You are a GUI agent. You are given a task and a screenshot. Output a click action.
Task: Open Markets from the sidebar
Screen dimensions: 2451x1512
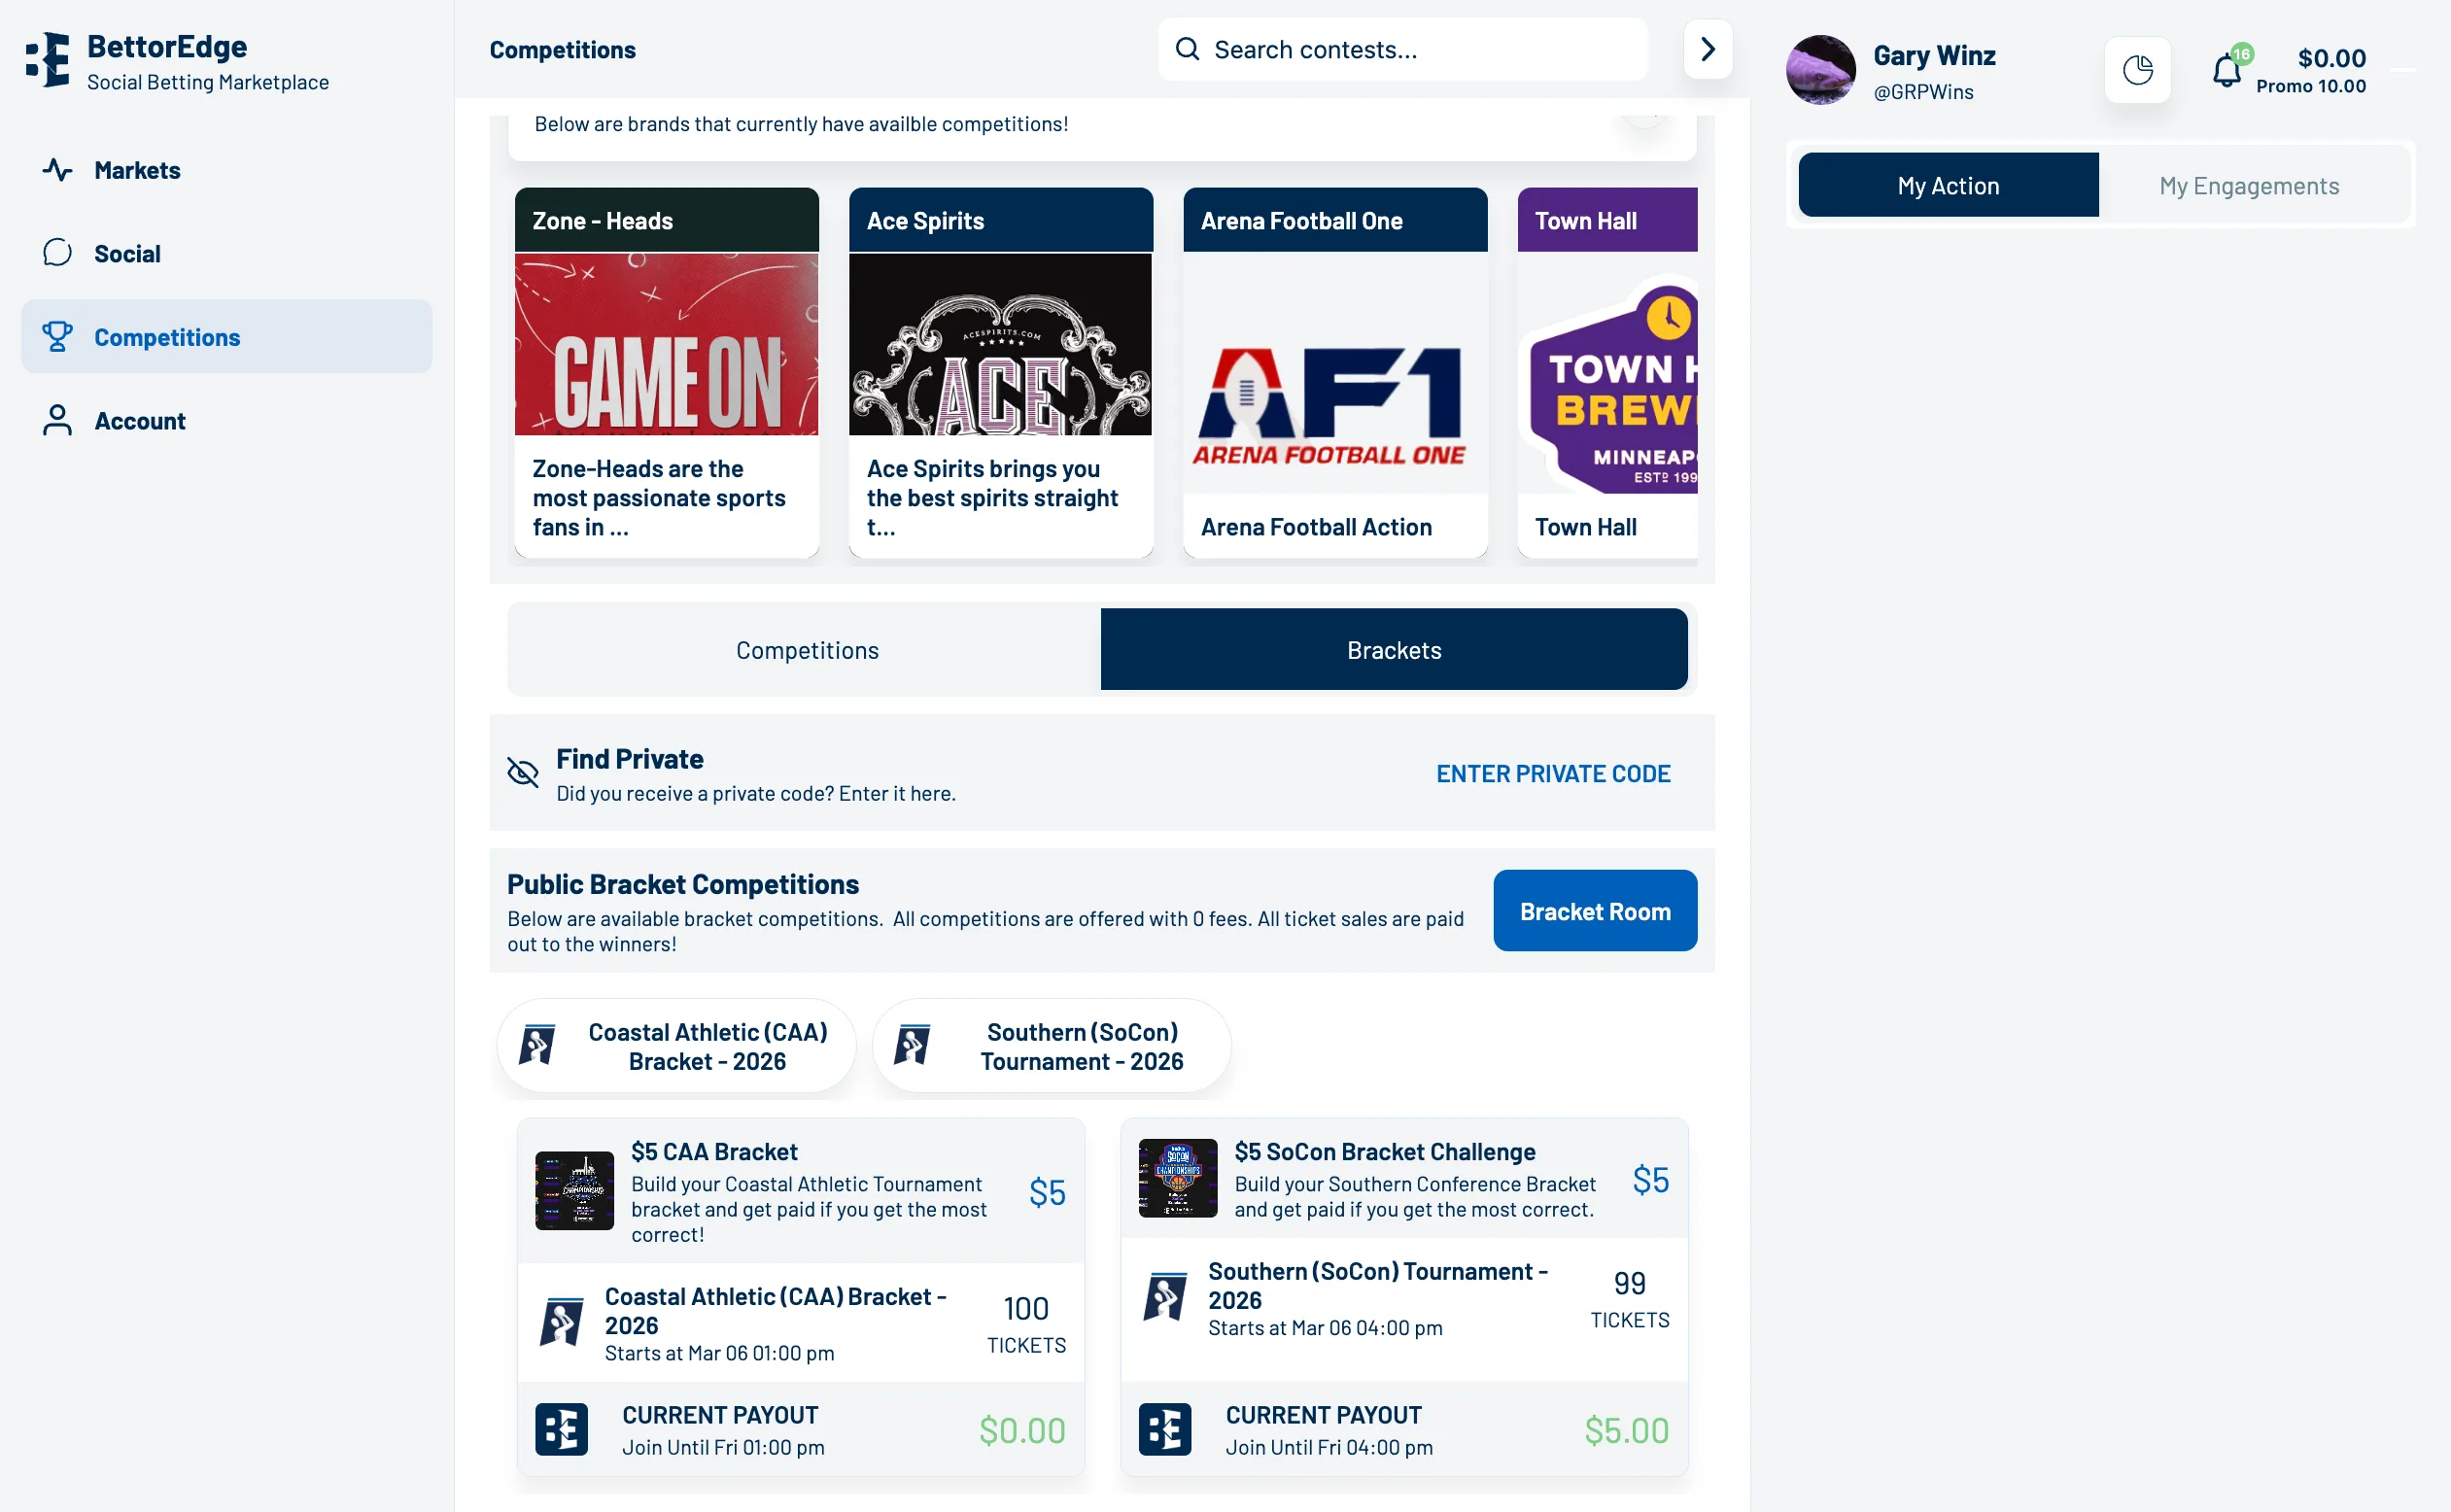(226, 170)
